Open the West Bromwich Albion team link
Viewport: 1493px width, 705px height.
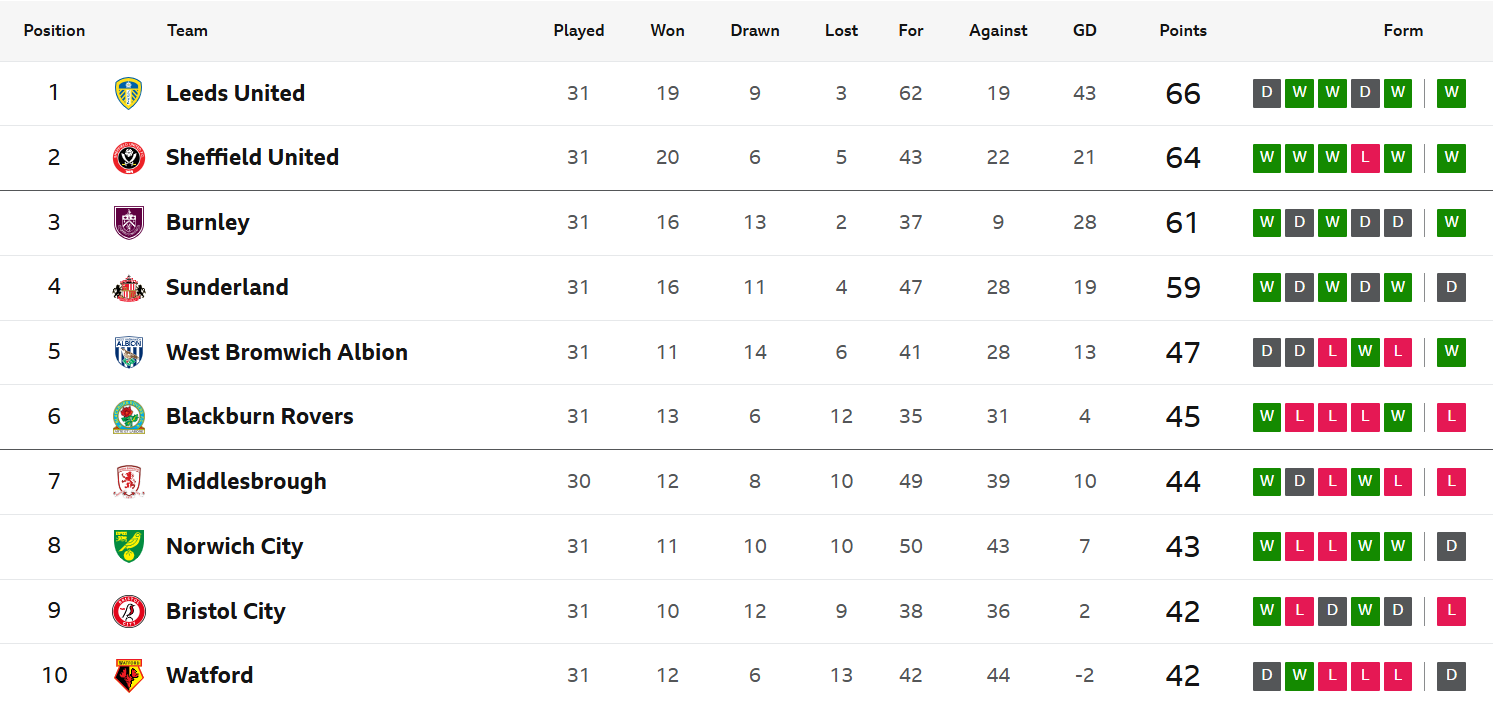(287, 352)
